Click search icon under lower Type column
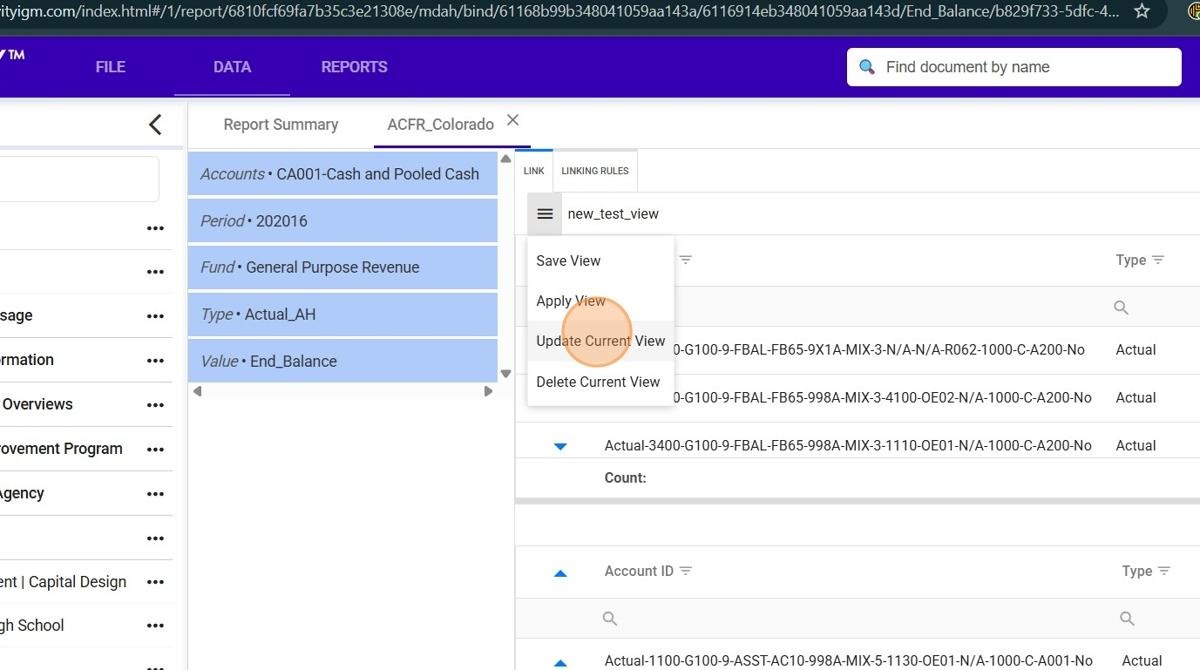The image size is (1200, 670). click(x=1127, y=619)
